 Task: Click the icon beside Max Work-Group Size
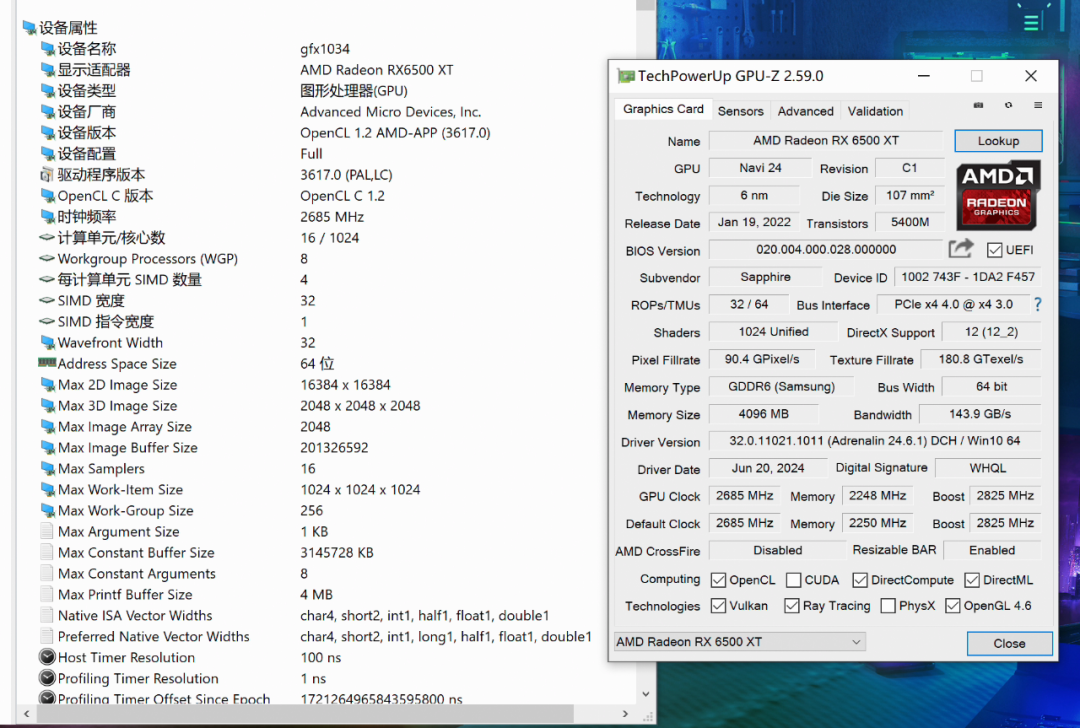48,511
